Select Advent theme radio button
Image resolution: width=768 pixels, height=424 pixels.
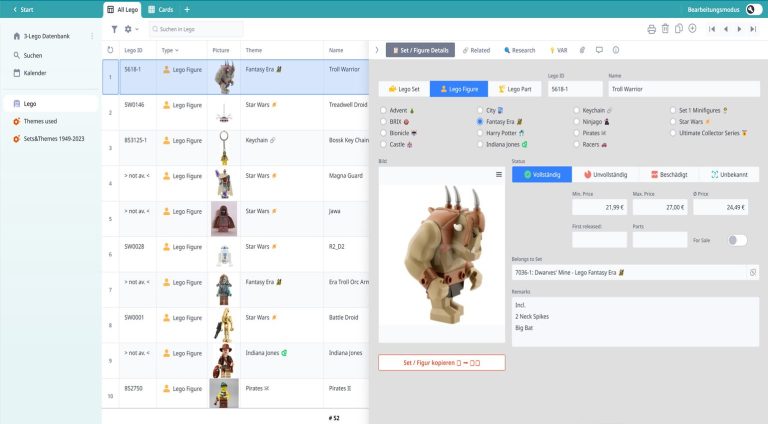coord(384,111)
